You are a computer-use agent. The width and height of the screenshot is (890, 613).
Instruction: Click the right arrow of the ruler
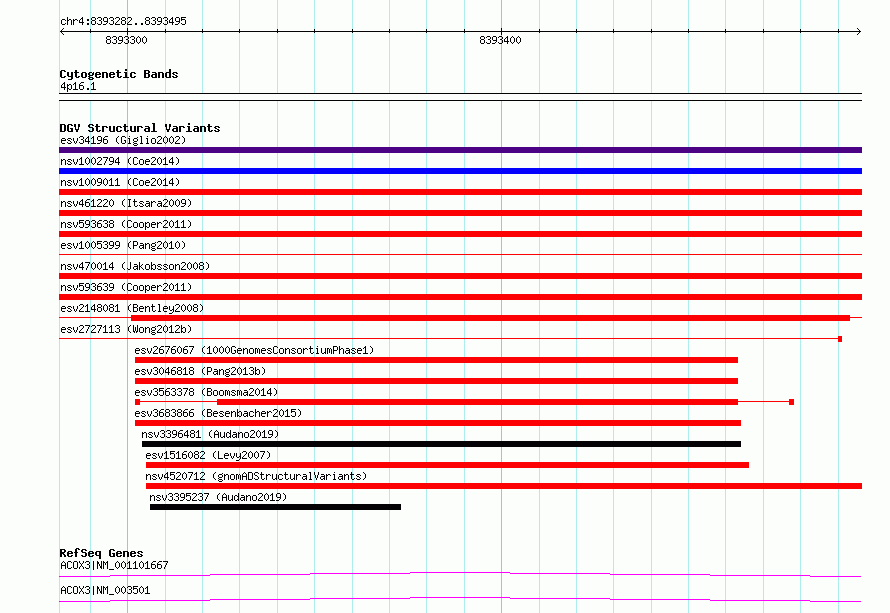click(859, 31)
